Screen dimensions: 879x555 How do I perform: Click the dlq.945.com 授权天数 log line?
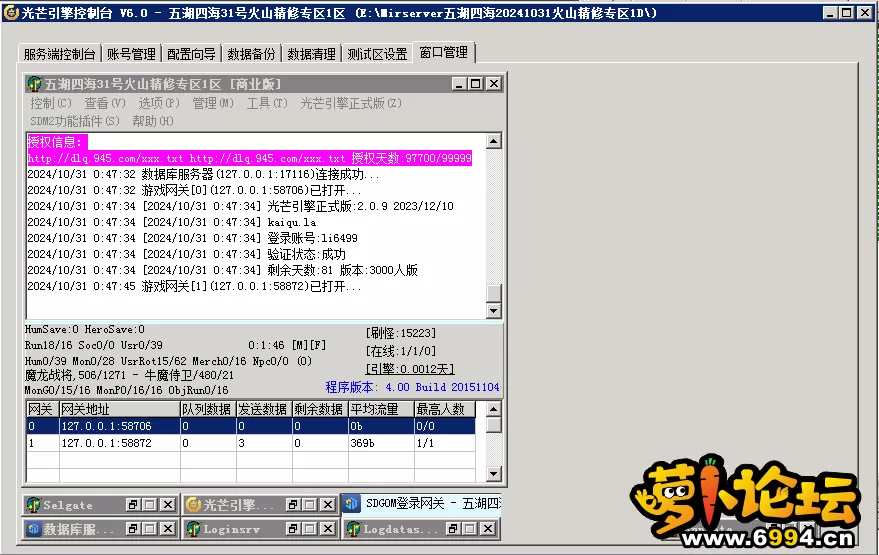tap(249, 158)
